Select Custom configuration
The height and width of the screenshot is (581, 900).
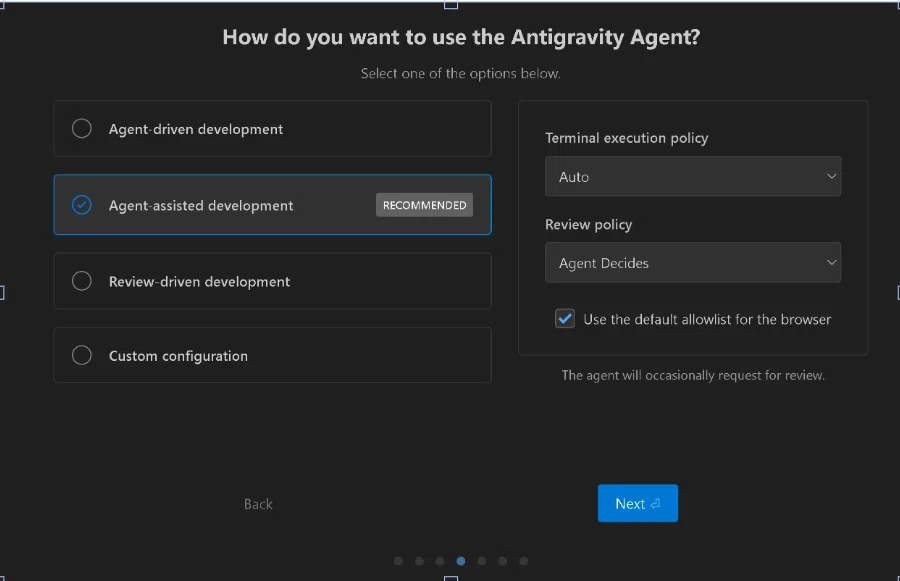point(273,355)
